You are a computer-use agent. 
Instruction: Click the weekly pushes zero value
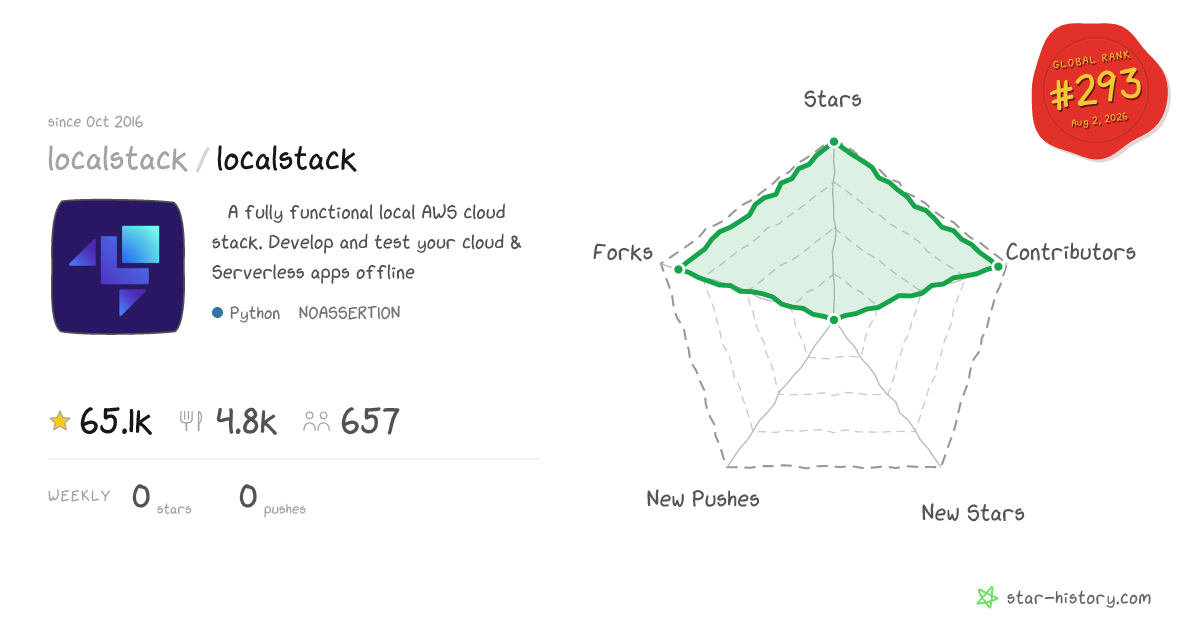point(248,496)
